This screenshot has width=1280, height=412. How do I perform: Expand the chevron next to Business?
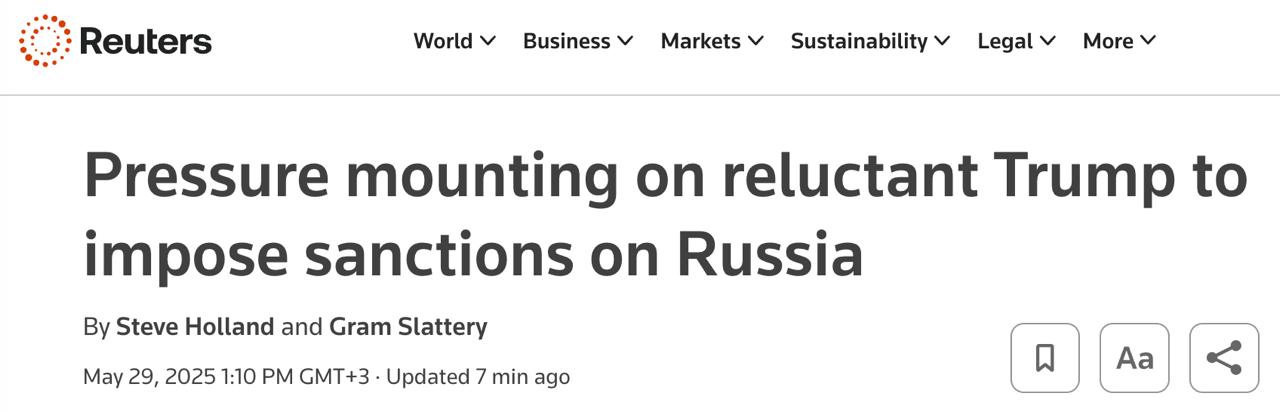(x=626, y=41)
